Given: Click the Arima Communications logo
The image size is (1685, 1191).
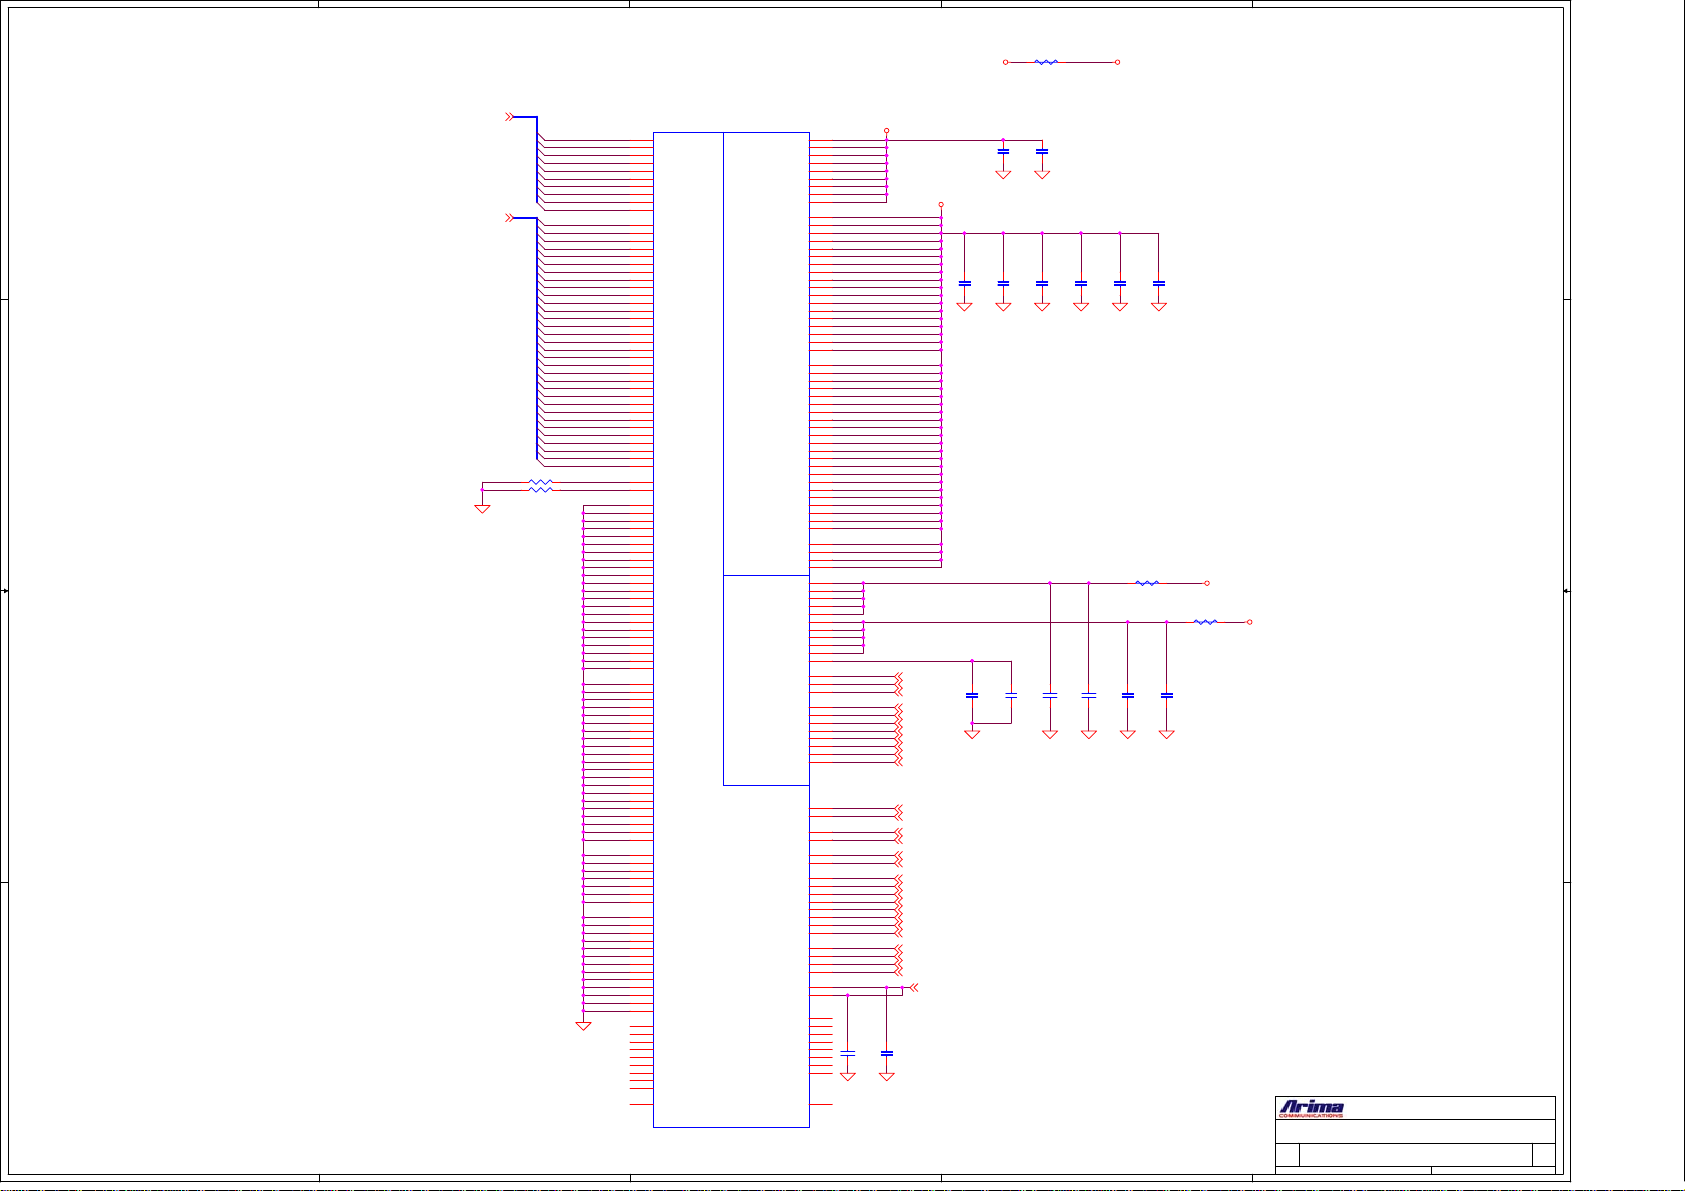Looking at the screenshot, I should click(x=1311, y=1108).
